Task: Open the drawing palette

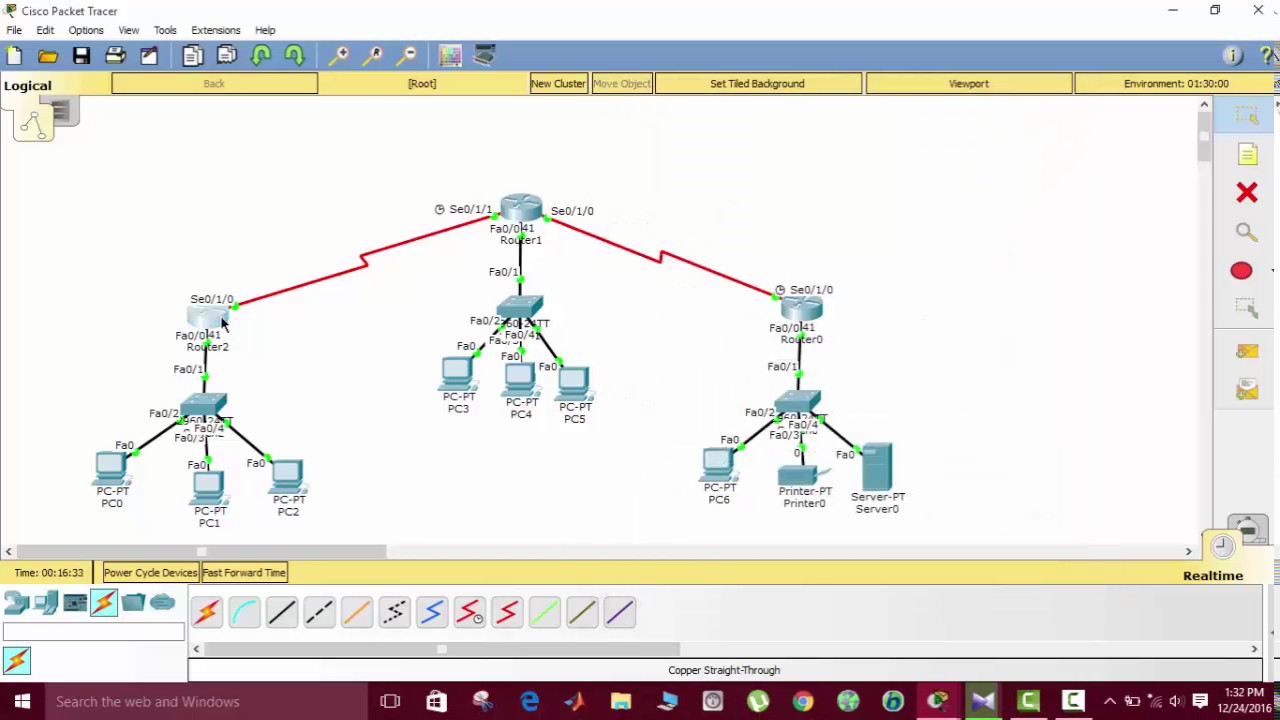Action: (450, 56)
